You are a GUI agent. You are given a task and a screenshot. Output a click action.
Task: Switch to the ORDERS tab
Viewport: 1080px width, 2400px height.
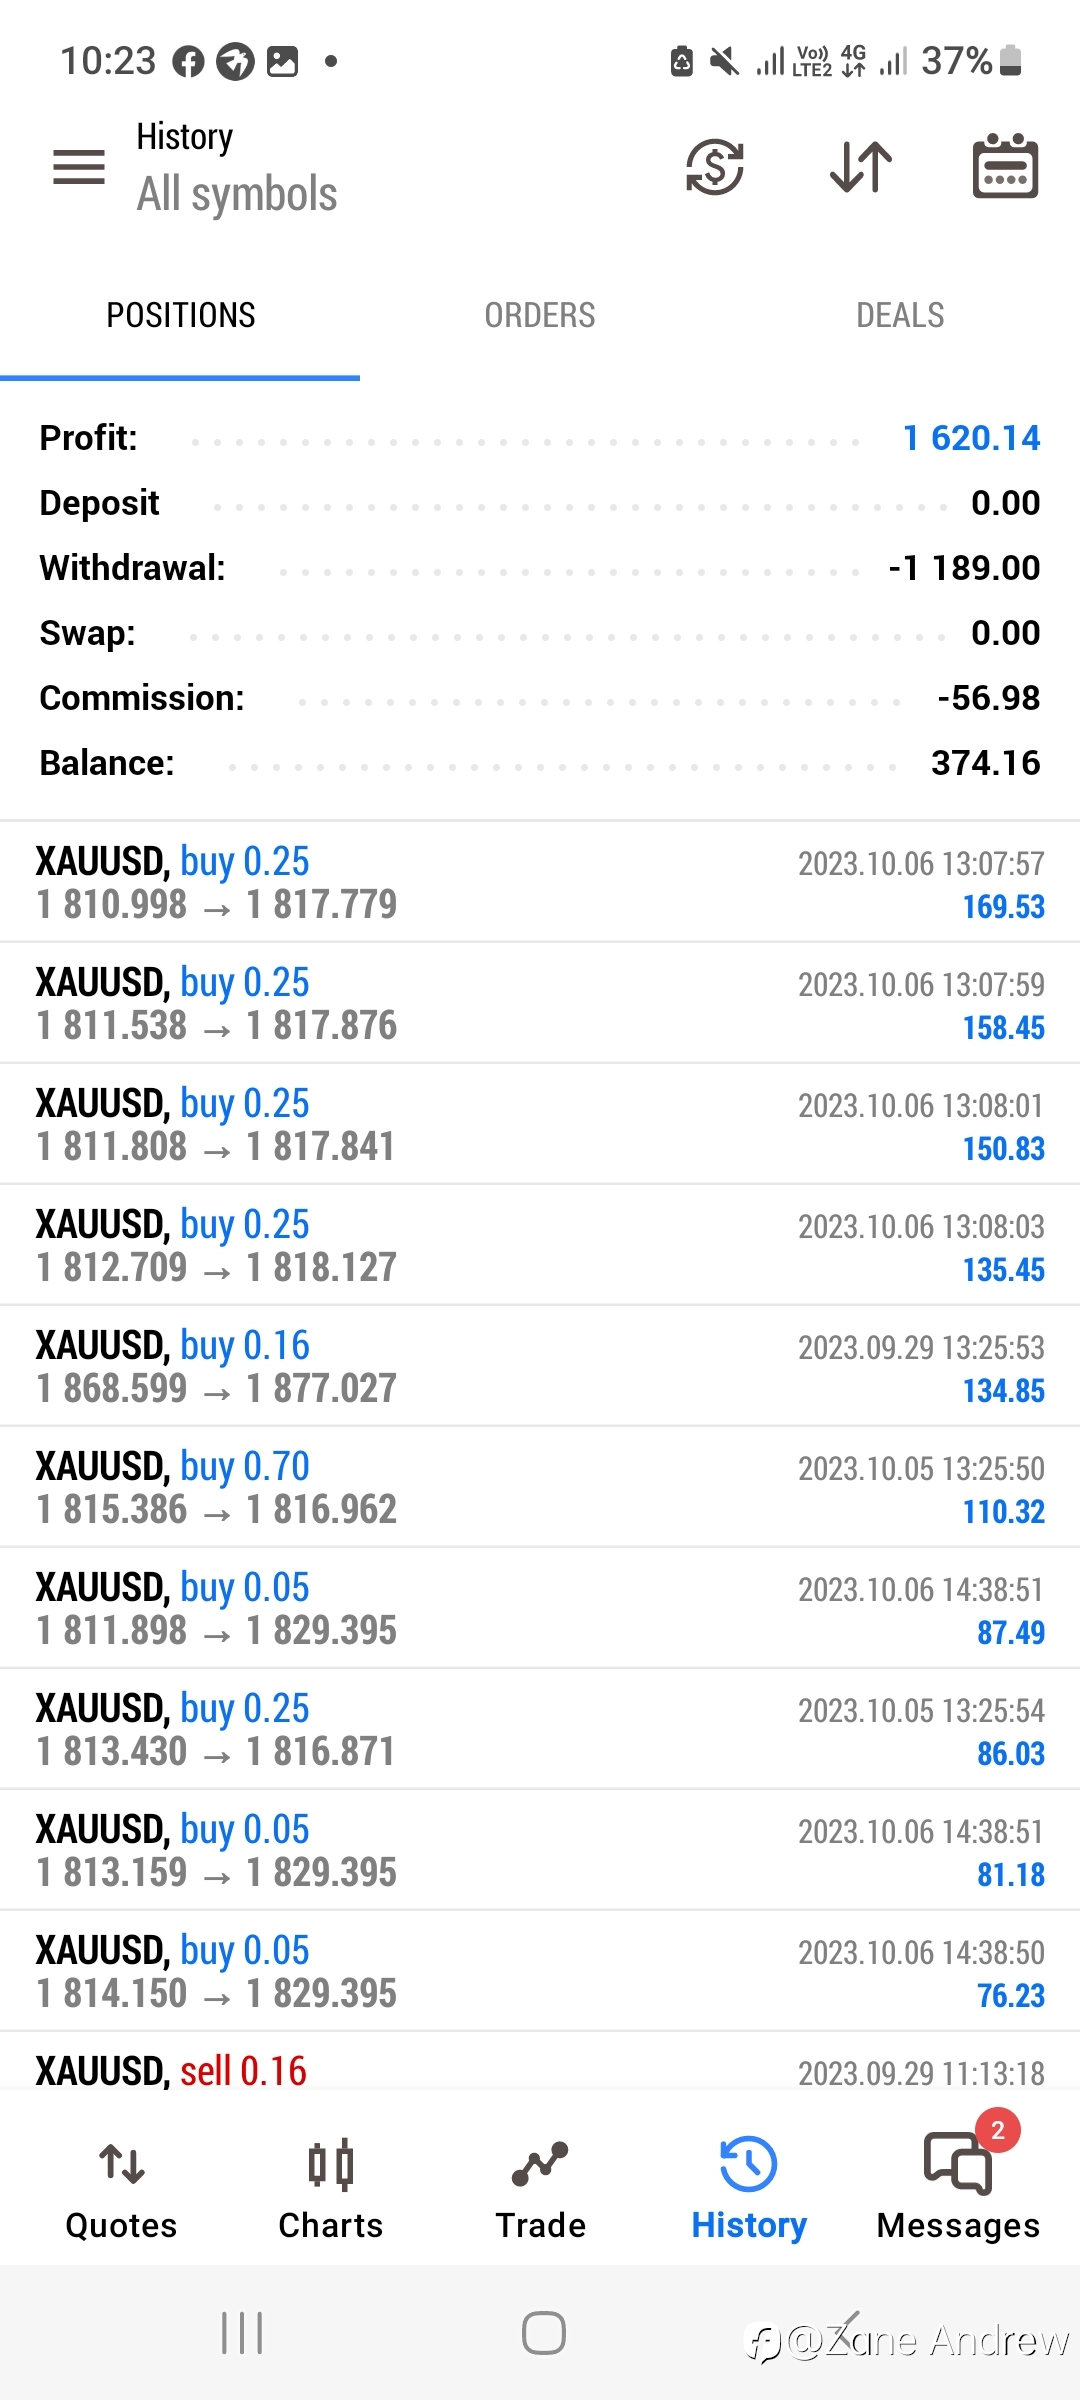pos(540,316)
